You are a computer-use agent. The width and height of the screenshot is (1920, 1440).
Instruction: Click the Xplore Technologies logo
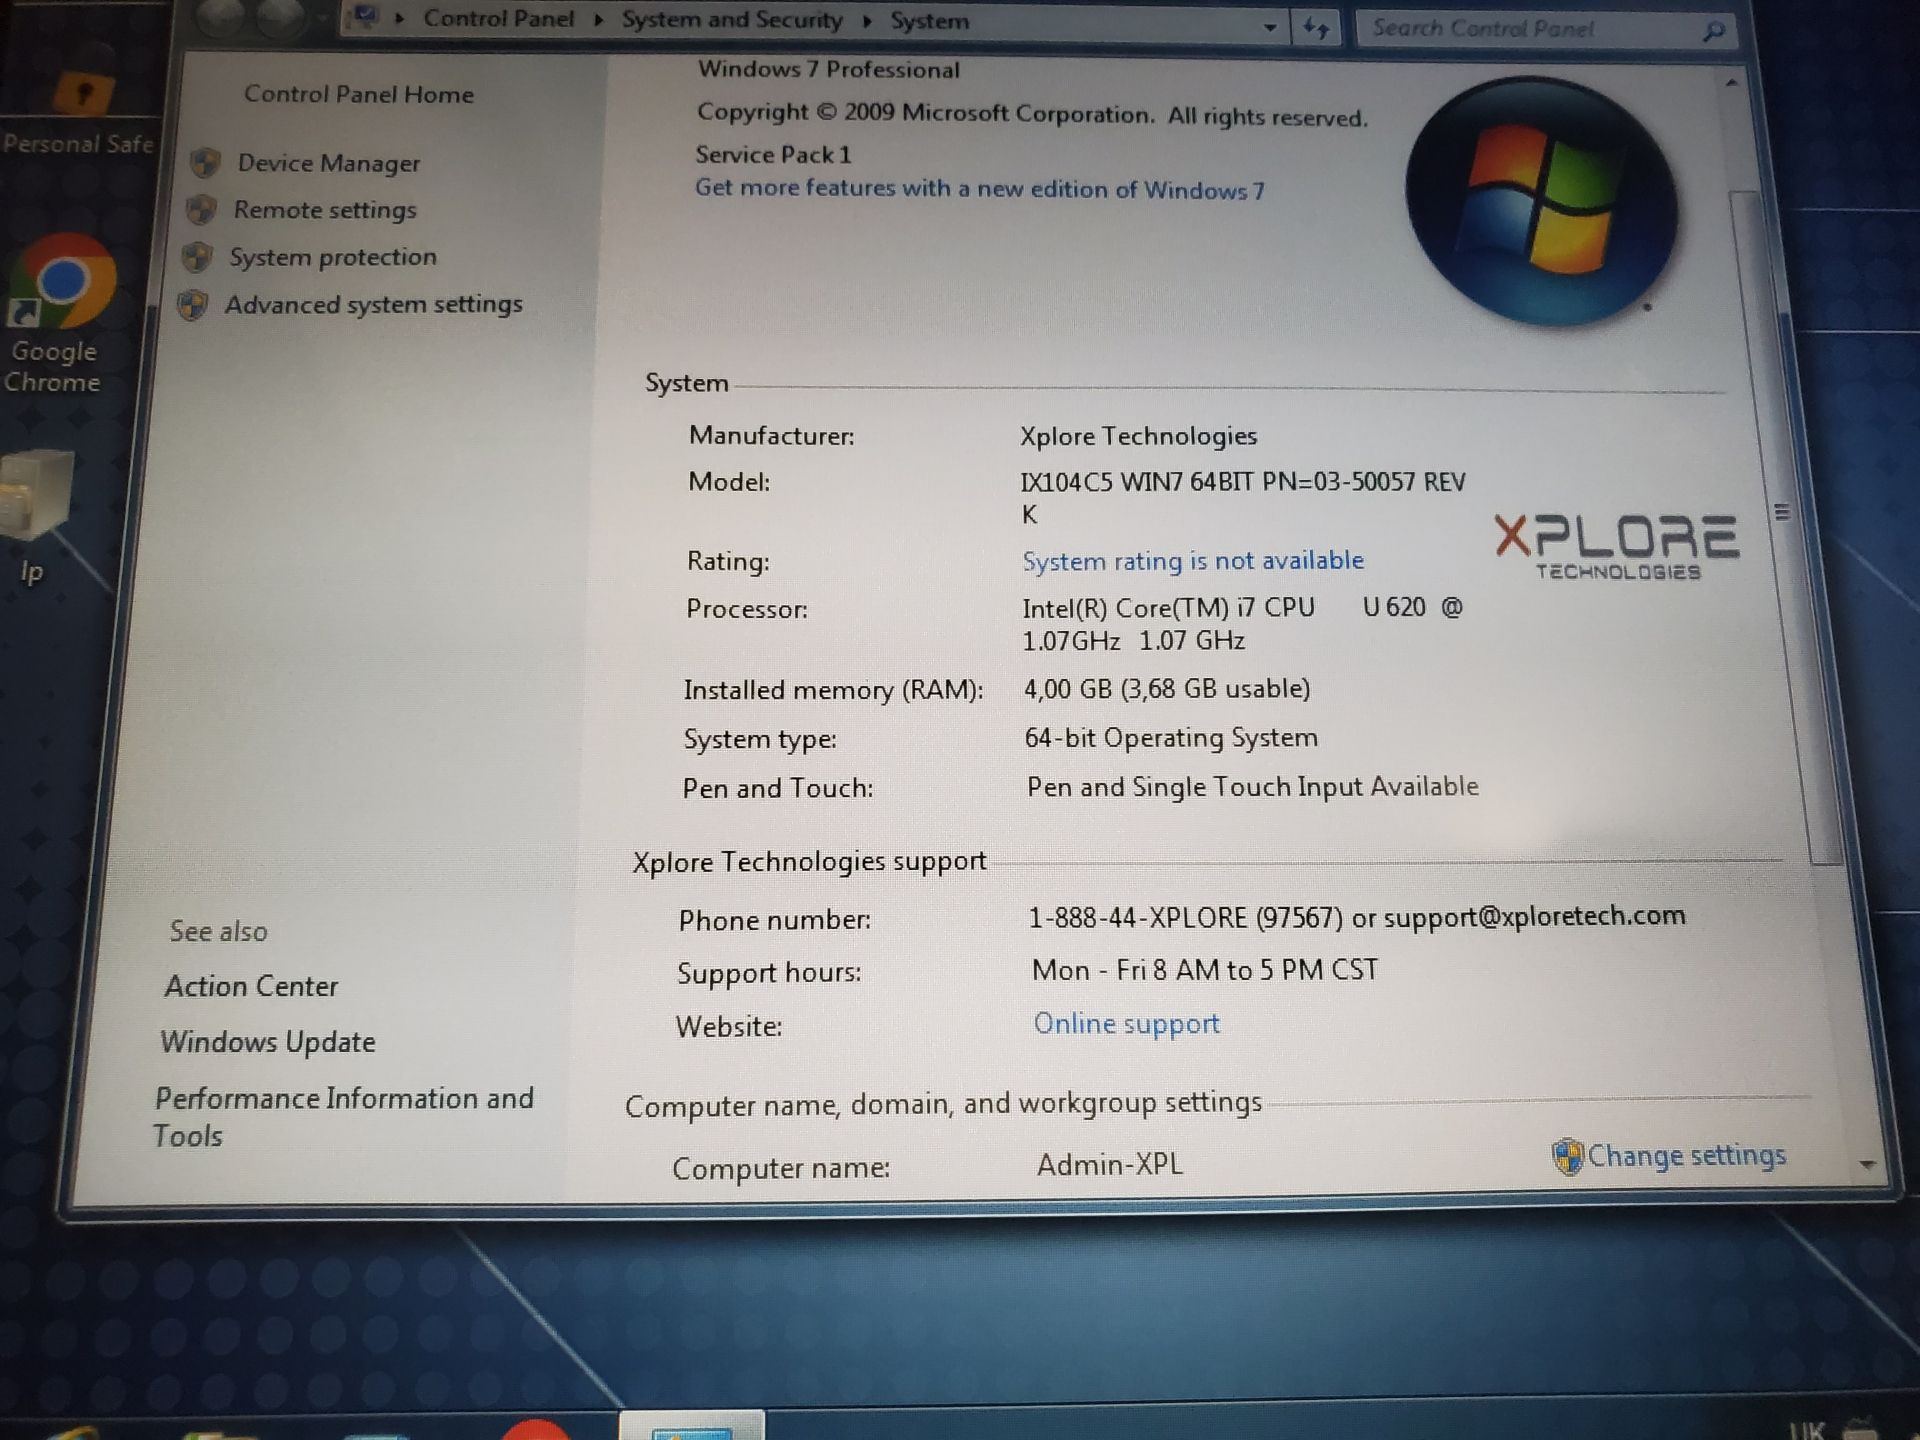tap(1617, 546)
